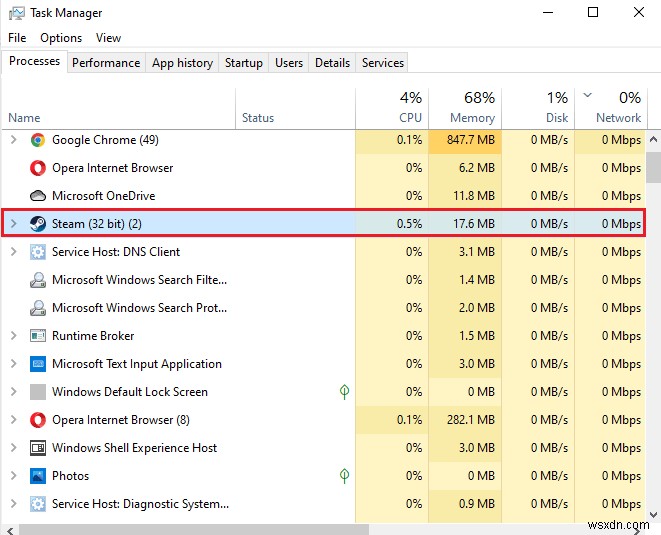Viewport: 661px width, 535px height.
Task: Click the Windows Shell Experience Host icon
Action: tap(38, 448)
